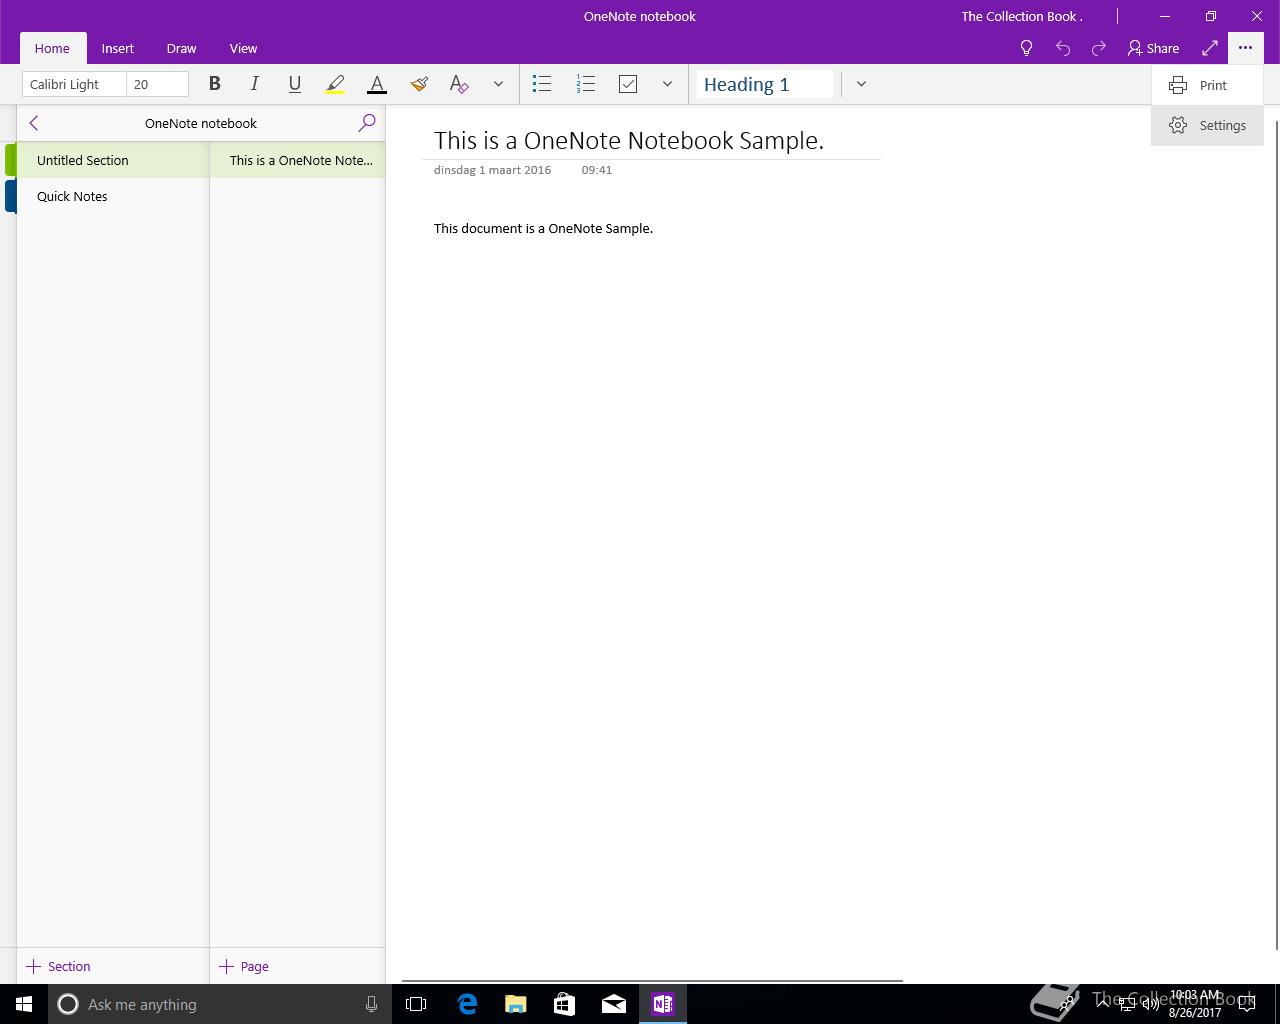Click the Cortana search box
Viewport: 1280px width, 1024px height.
tap(220, 1004)
